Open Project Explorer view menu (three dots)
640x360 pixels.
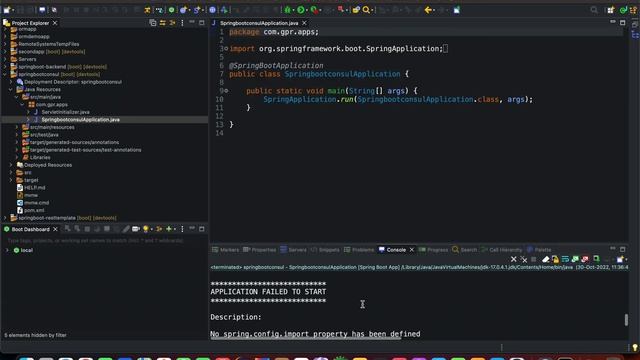(x=182, y=23)
